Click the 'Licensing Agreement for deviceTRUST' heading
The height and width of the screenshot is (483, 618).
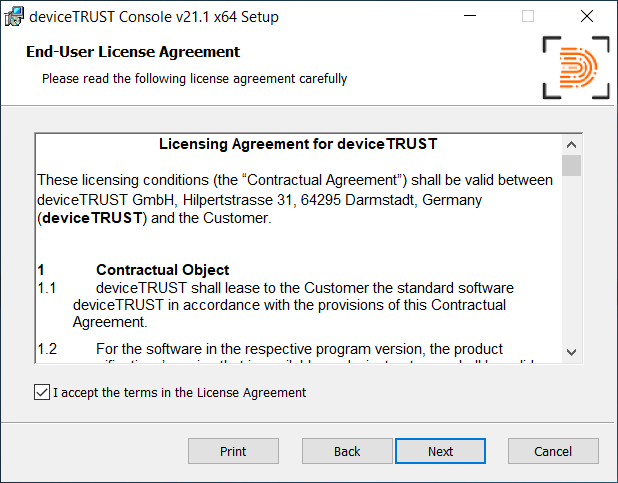pos(298,144)
